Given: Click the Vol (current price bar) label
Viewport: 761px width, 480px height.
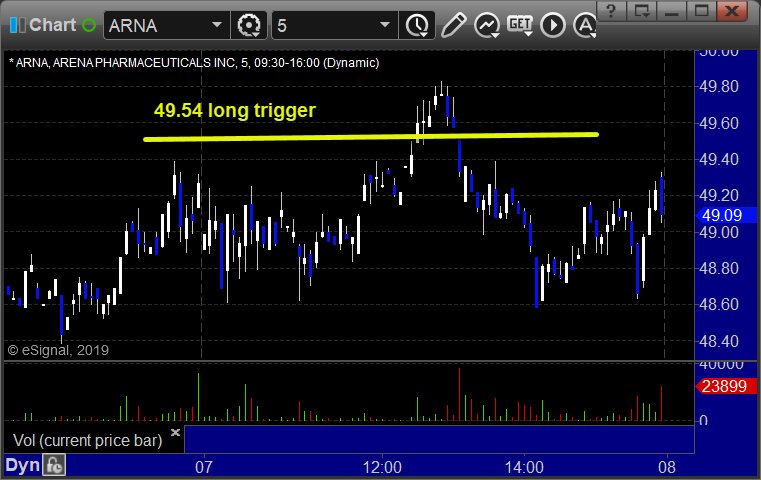Looking at the screenshot, I should pyautogui.click(x=87, y=440).
